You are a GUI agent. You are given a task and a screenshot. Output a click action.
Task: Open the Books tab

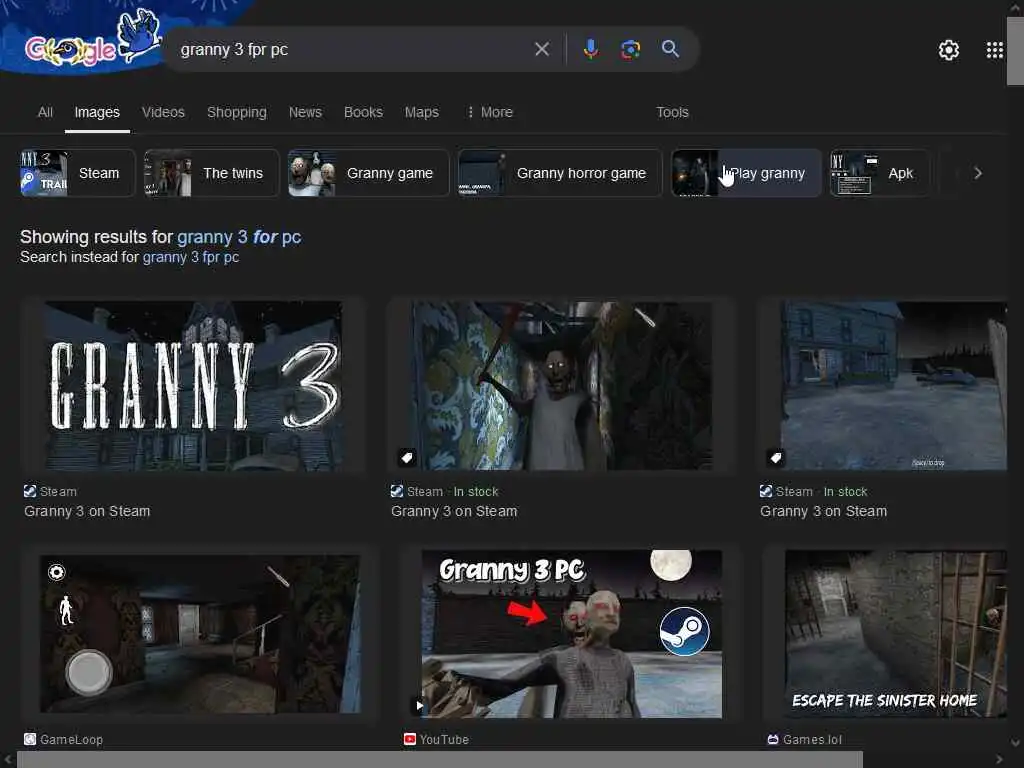[x=363, y=112]
